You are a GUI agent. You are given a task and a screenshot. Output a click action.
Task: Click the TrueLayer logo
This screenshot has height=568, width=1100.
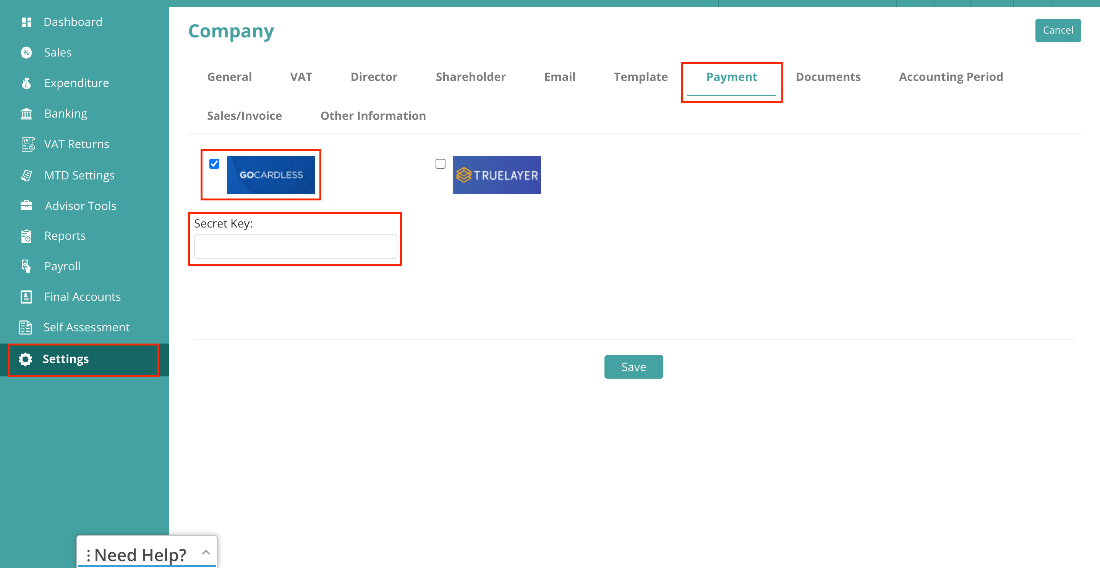497,175
